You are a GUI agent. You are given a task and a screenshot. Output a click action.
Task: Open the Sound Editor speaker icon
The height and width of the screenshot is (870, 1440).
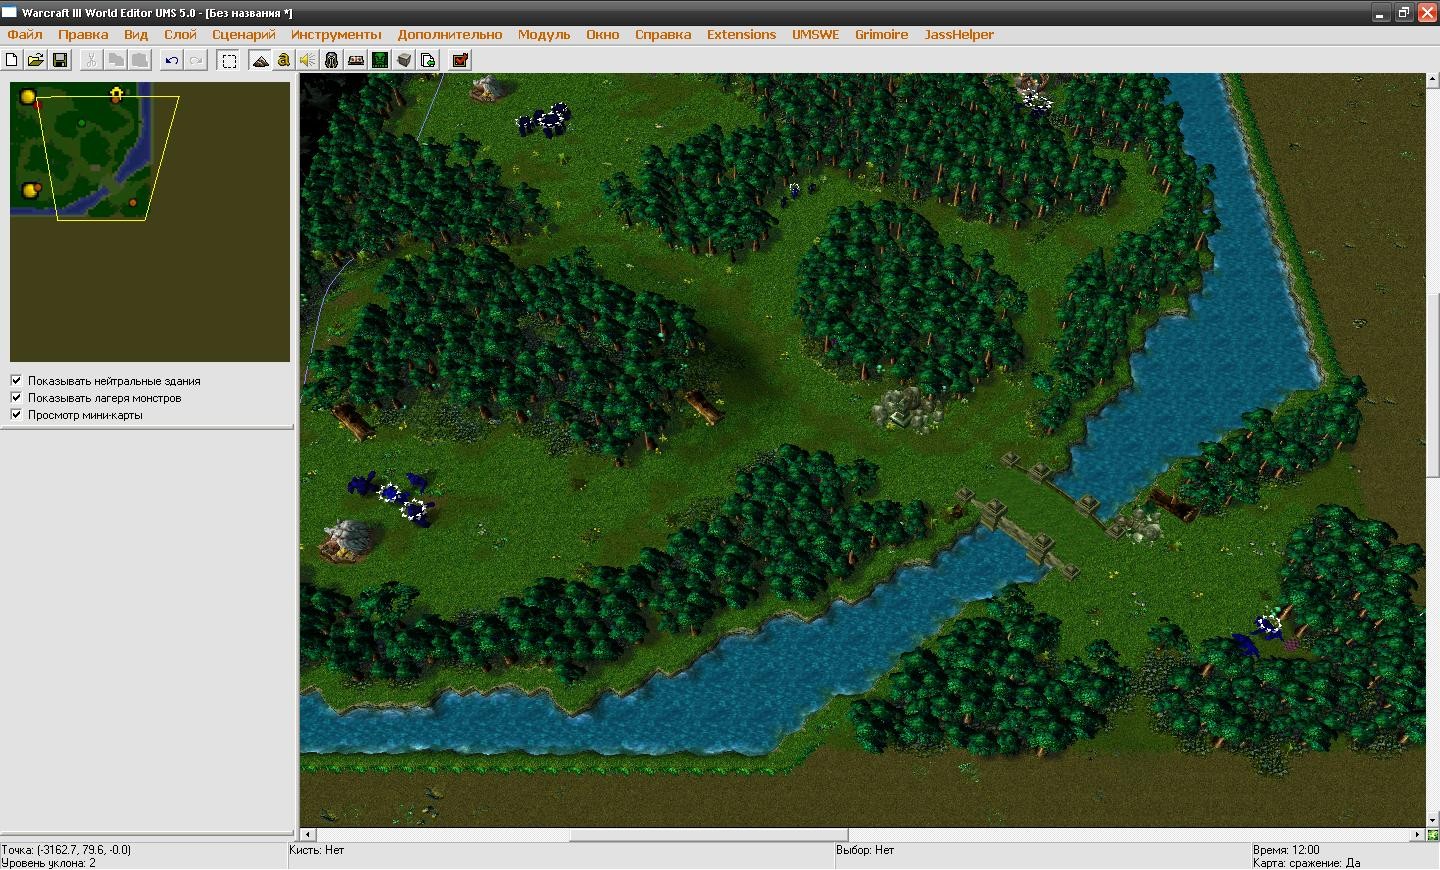pos(308,60)
